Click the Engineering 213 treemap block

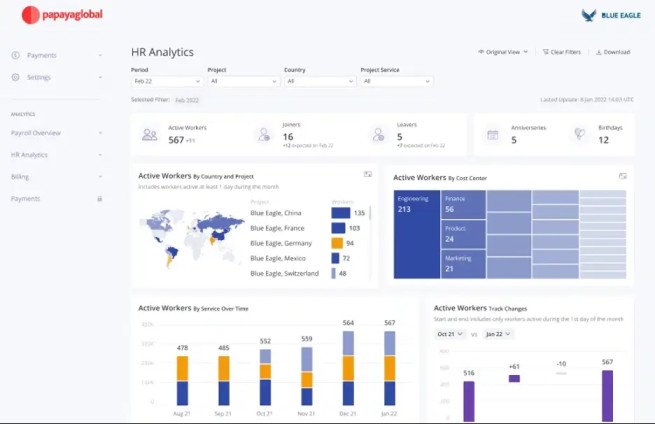point(417,234)
